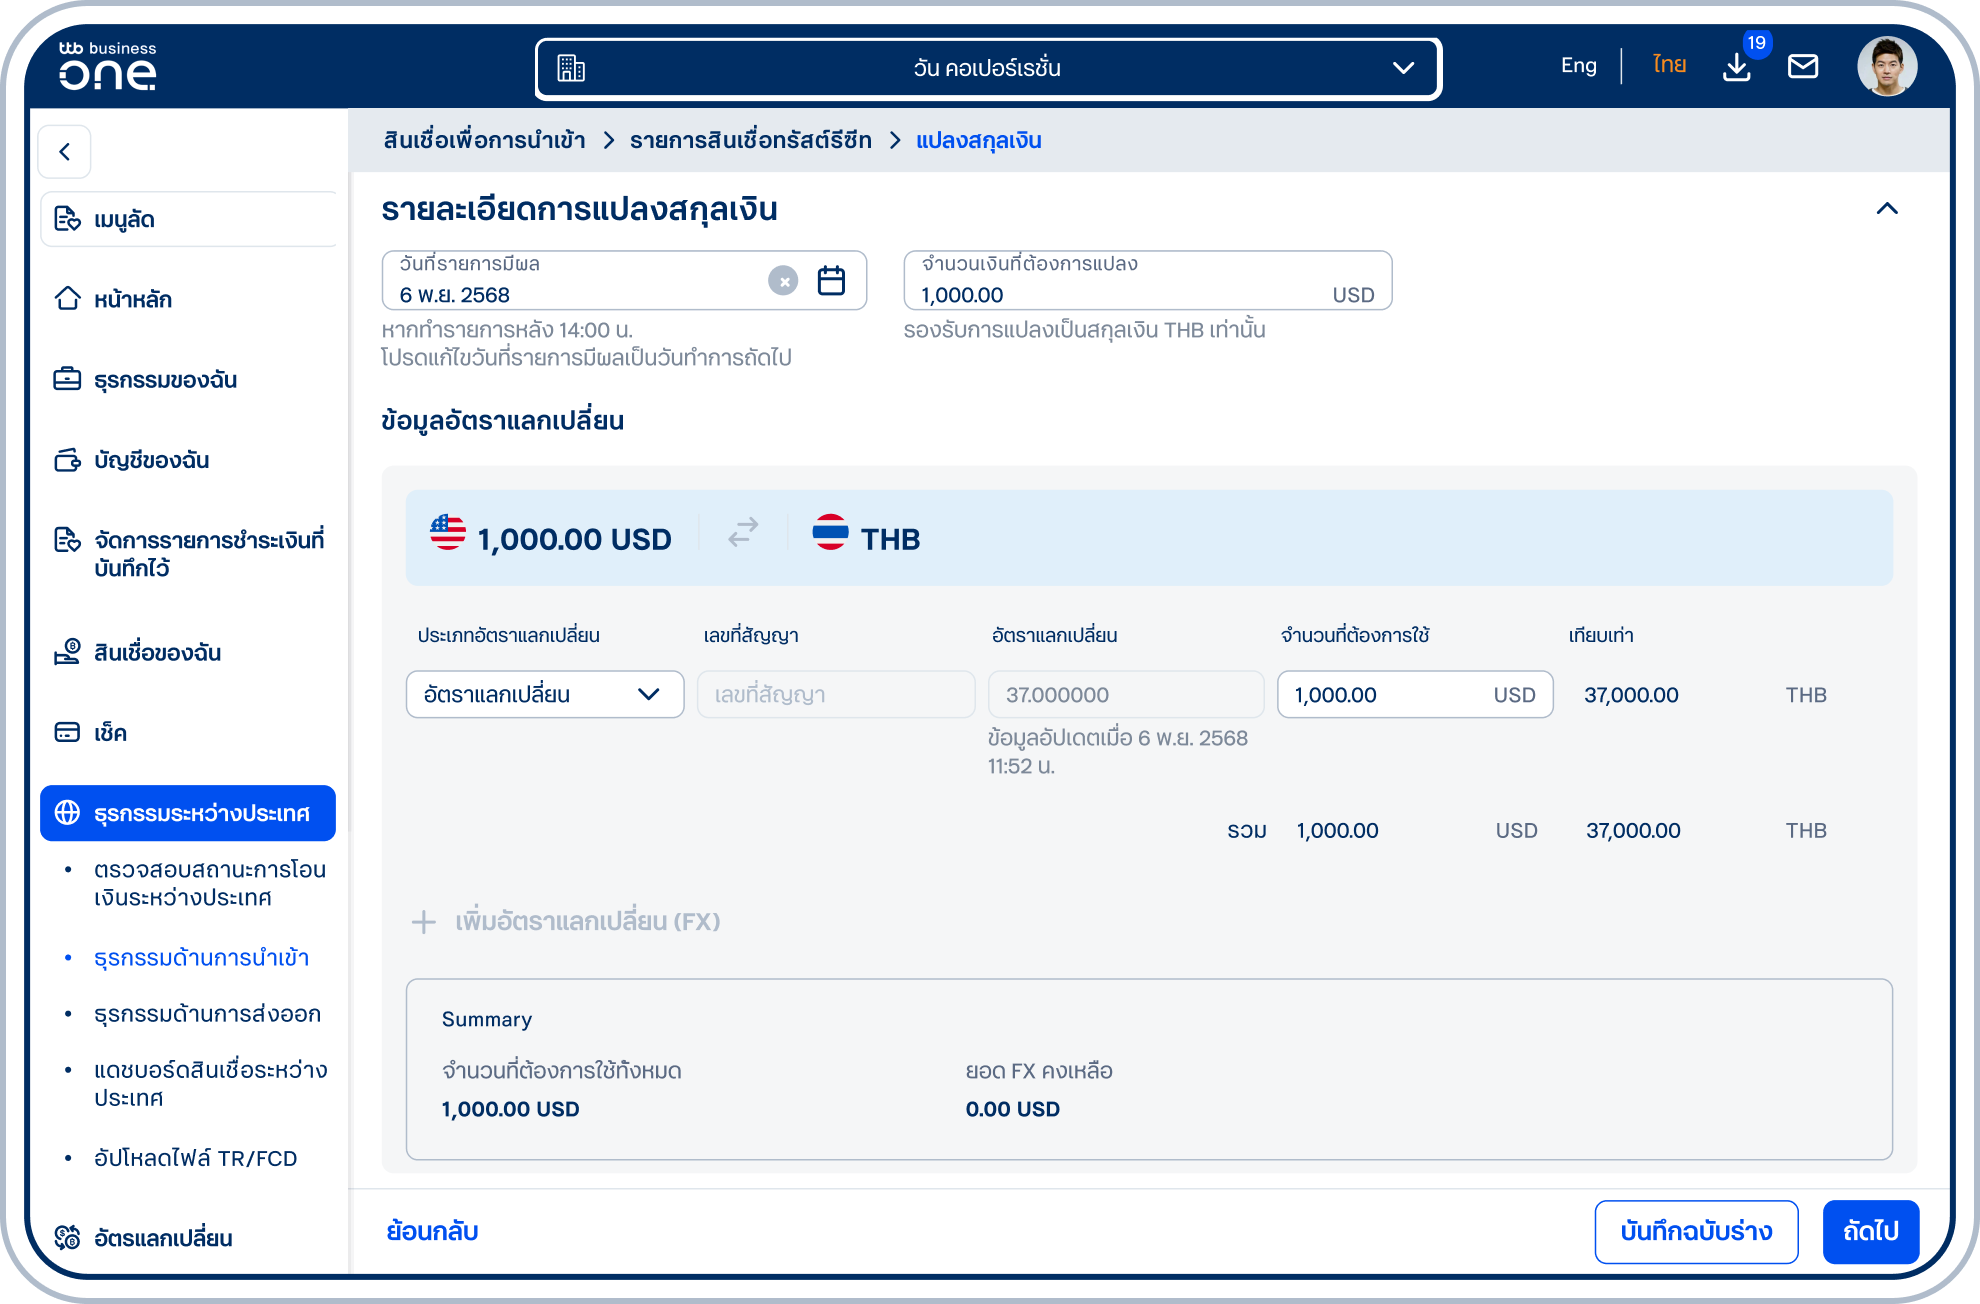This screenshot has height=1304, width=1980.
Task: Switch language to Eng
Action: click(x=1579, y=66)
